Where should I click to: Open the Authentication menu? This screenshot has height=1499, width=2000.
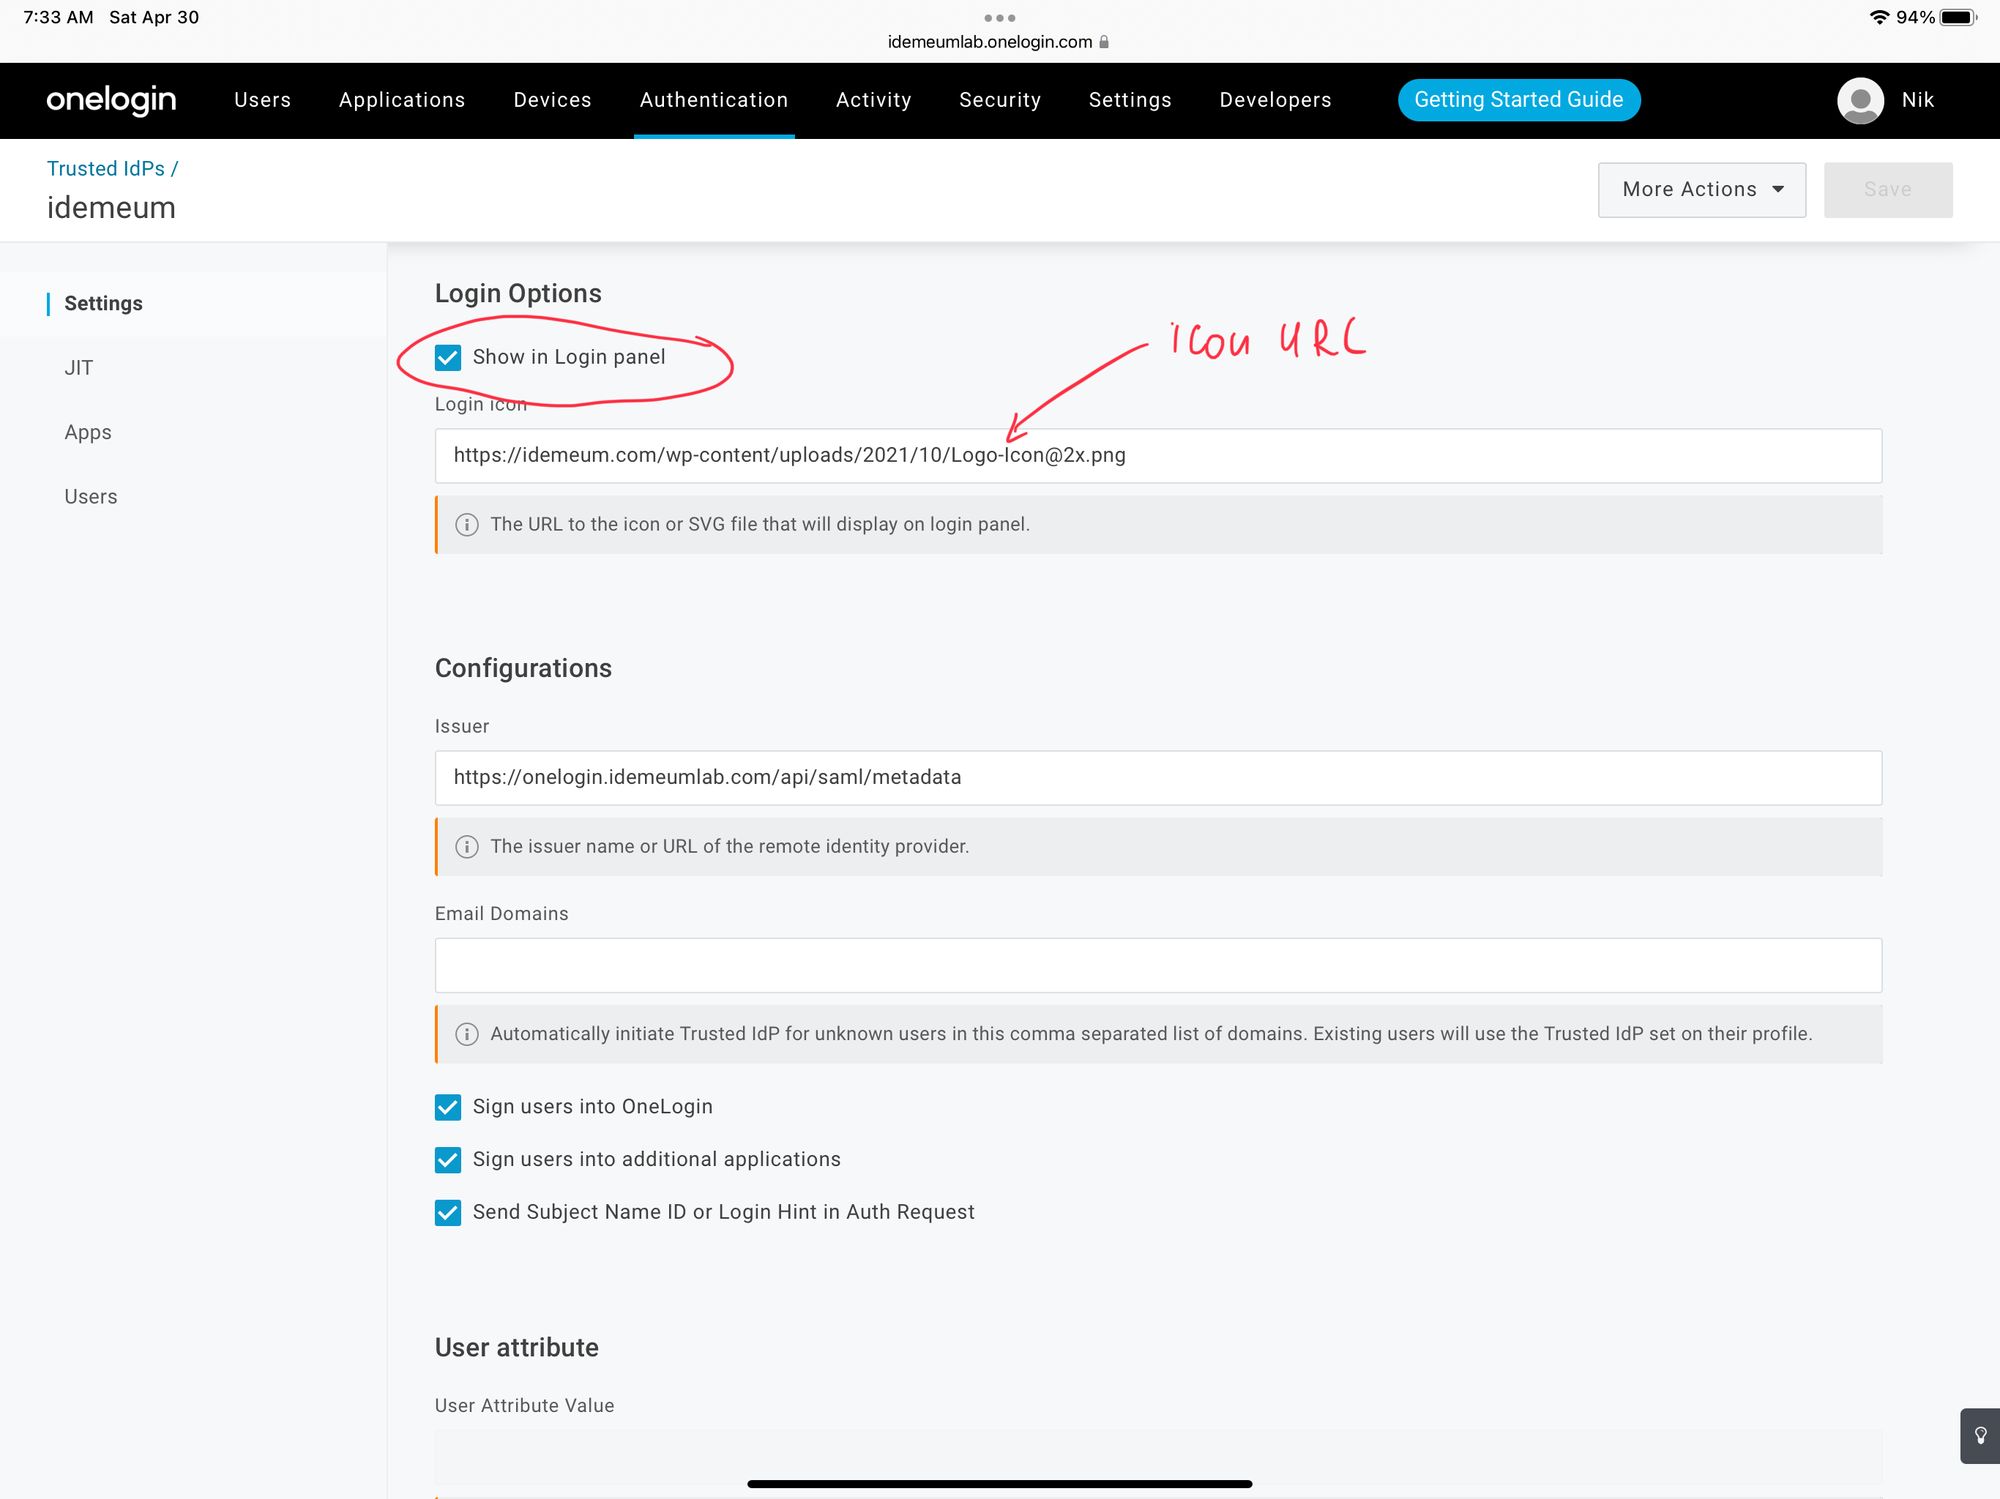click(714, 100)
